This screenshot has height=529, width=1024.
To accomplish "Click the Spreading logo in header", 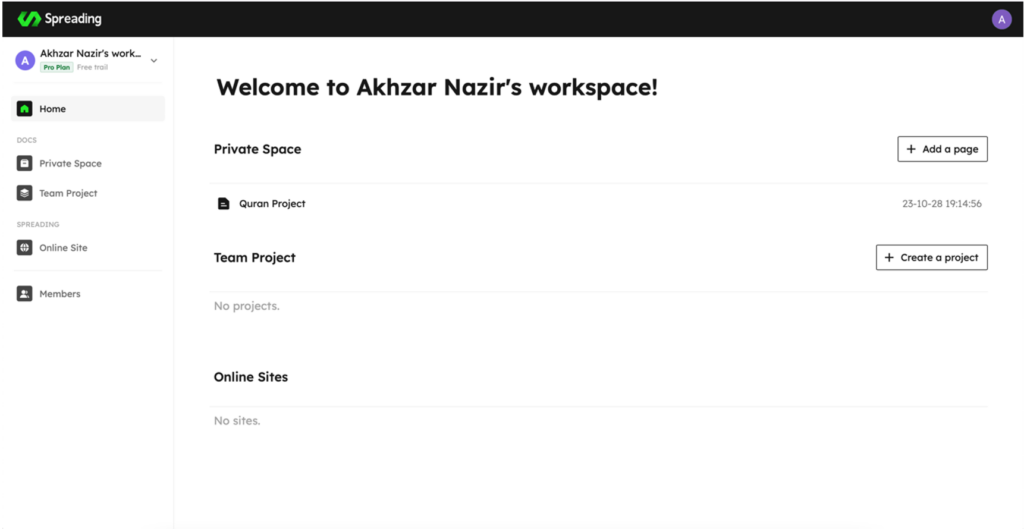I will (59, 19).
